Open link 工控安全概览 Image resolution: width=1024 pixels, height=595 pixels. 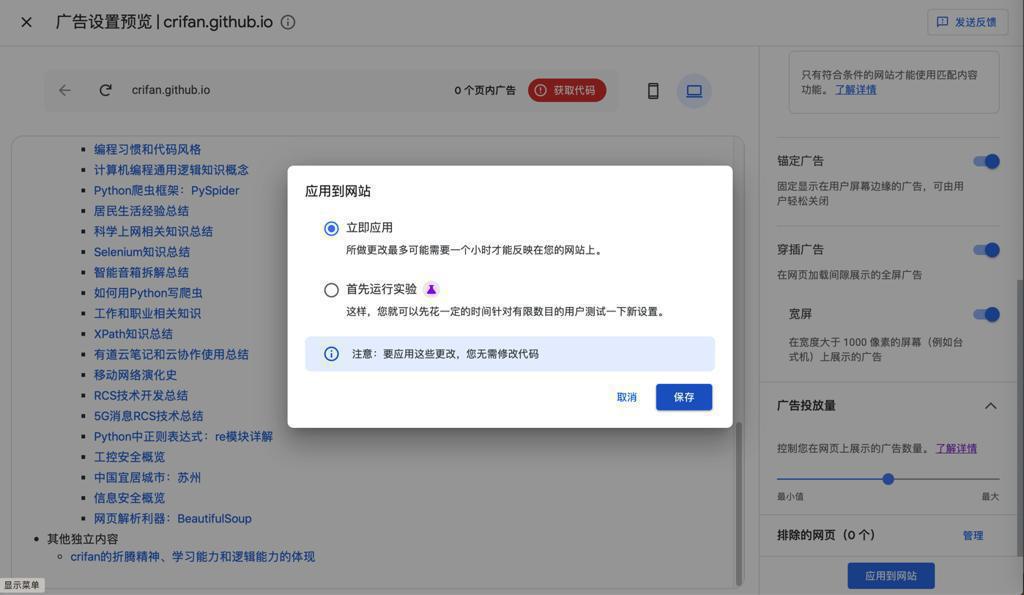(x=129, y=457)
